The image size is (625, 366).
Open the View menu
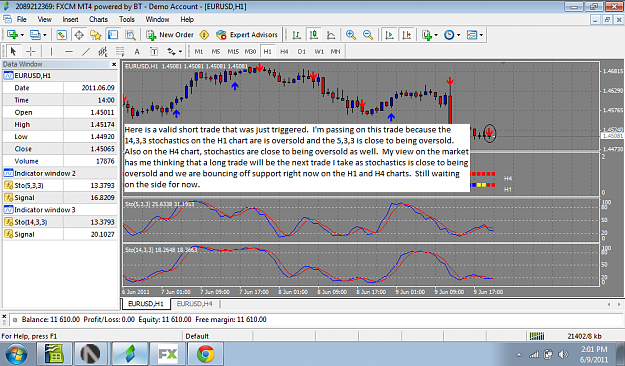(44, 19)
